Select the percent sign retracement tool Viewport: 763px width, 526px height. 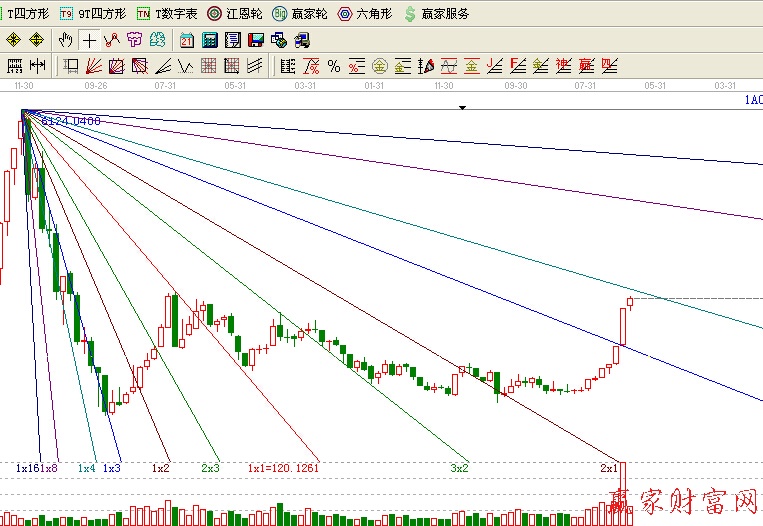[x=334, y=66]
